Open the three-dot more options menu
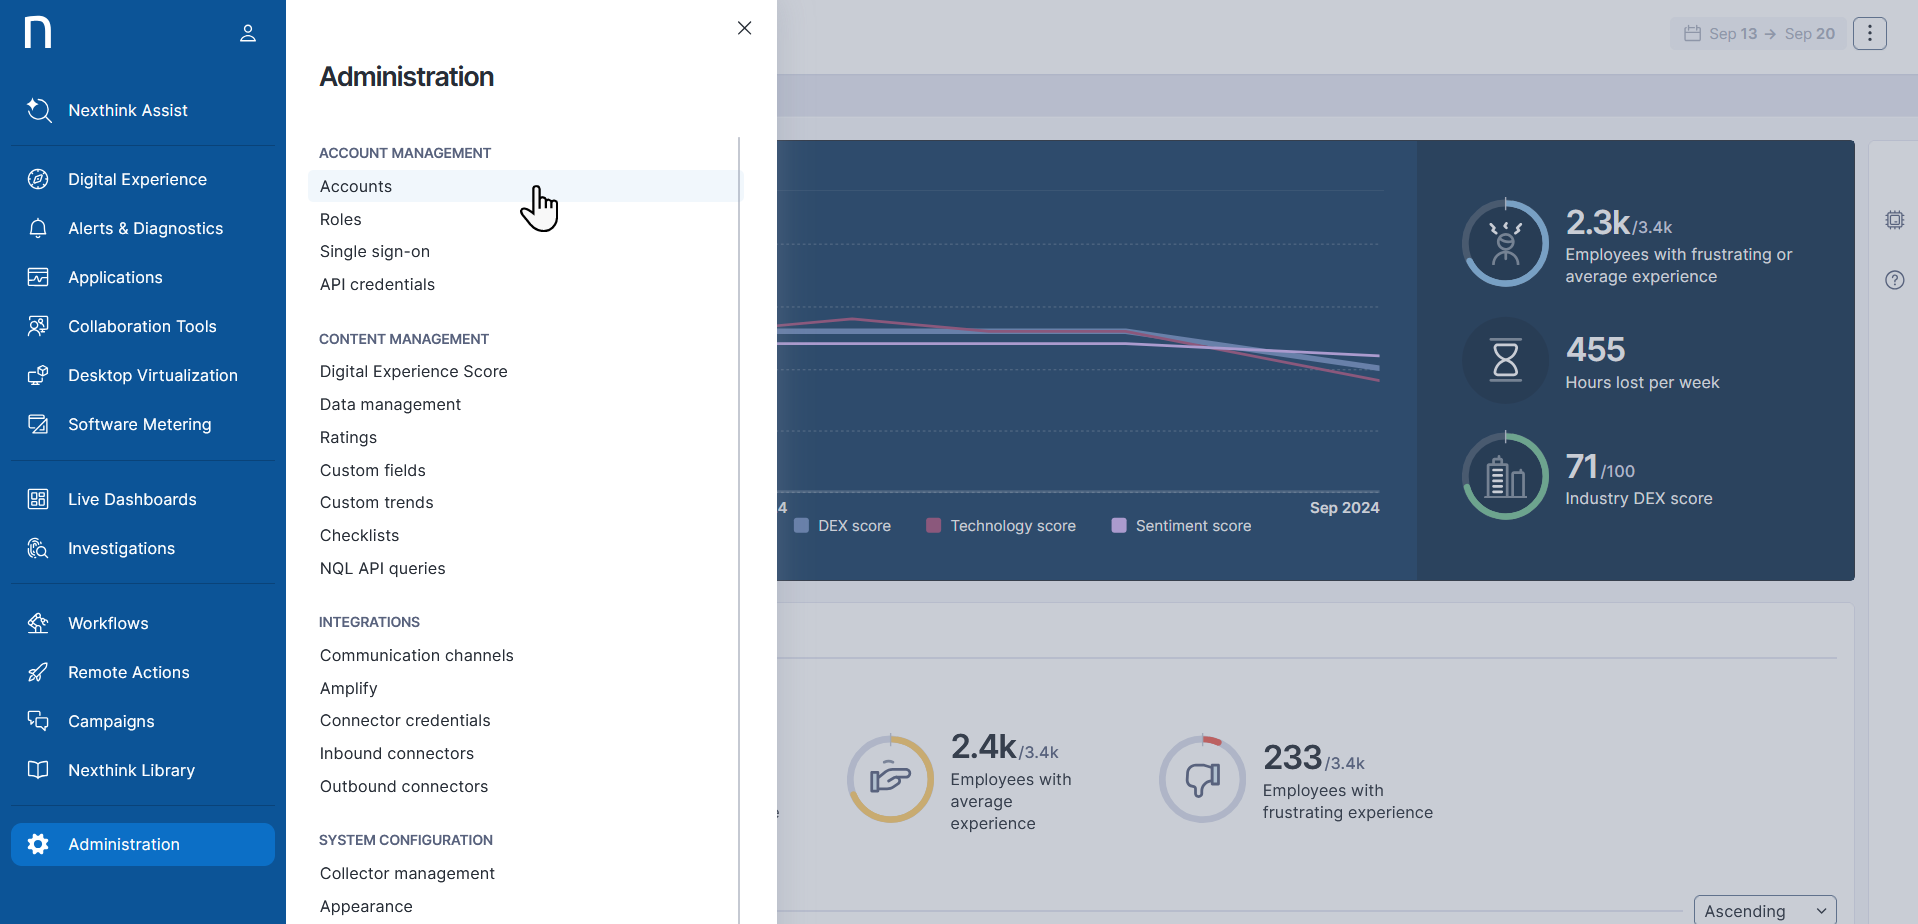Image resolution: width=1918 pixels, height=924 pixels. pos(1869,34)
